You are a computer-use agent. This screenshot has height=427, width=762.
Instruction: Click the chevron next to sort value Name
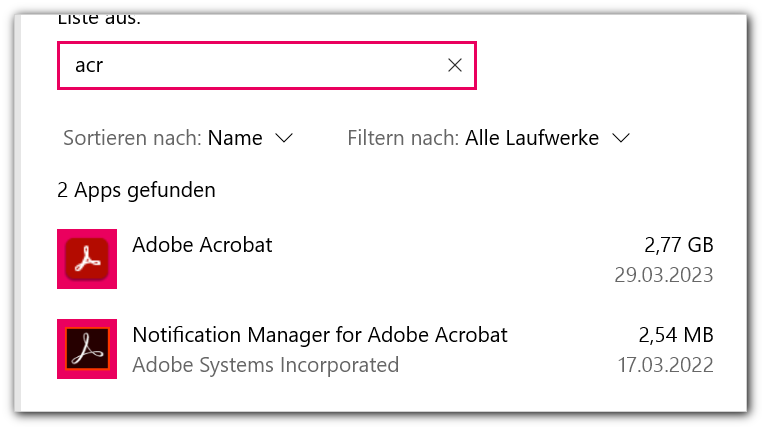click(x=283, y=138)
